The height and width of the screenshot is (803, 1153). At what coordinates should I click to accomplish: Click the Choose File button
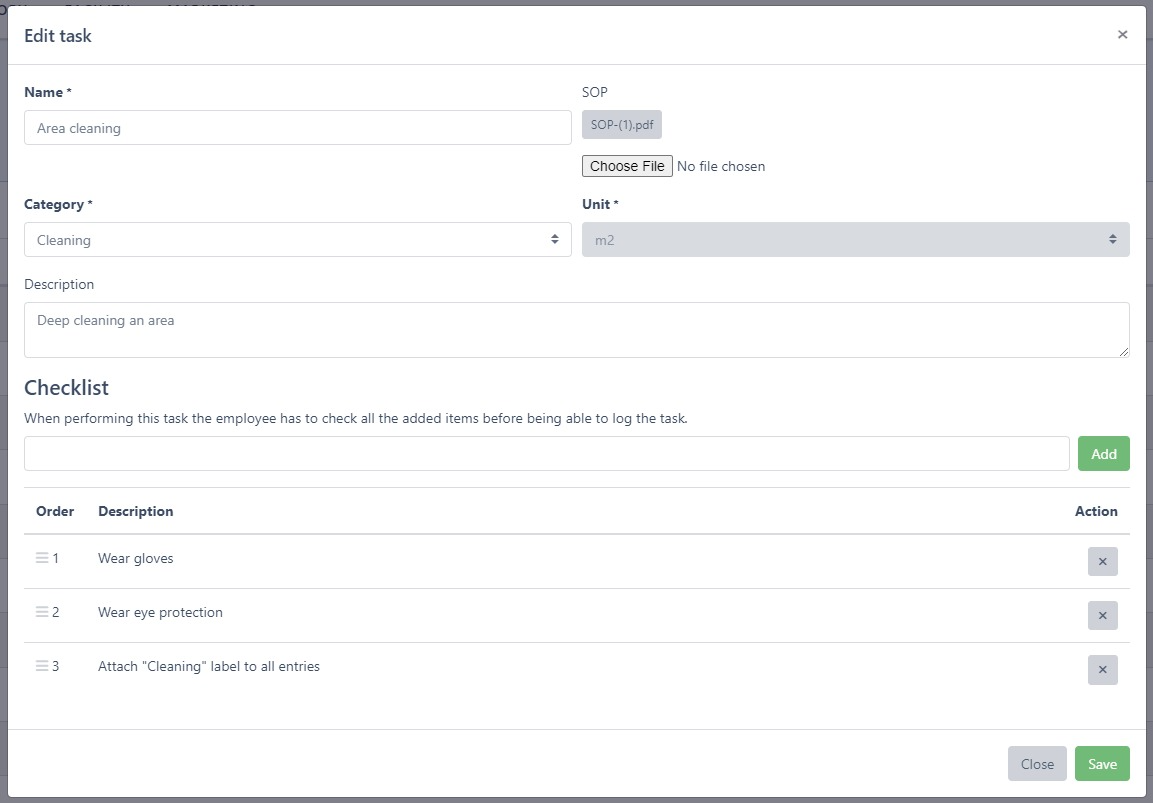click(627, 166)
